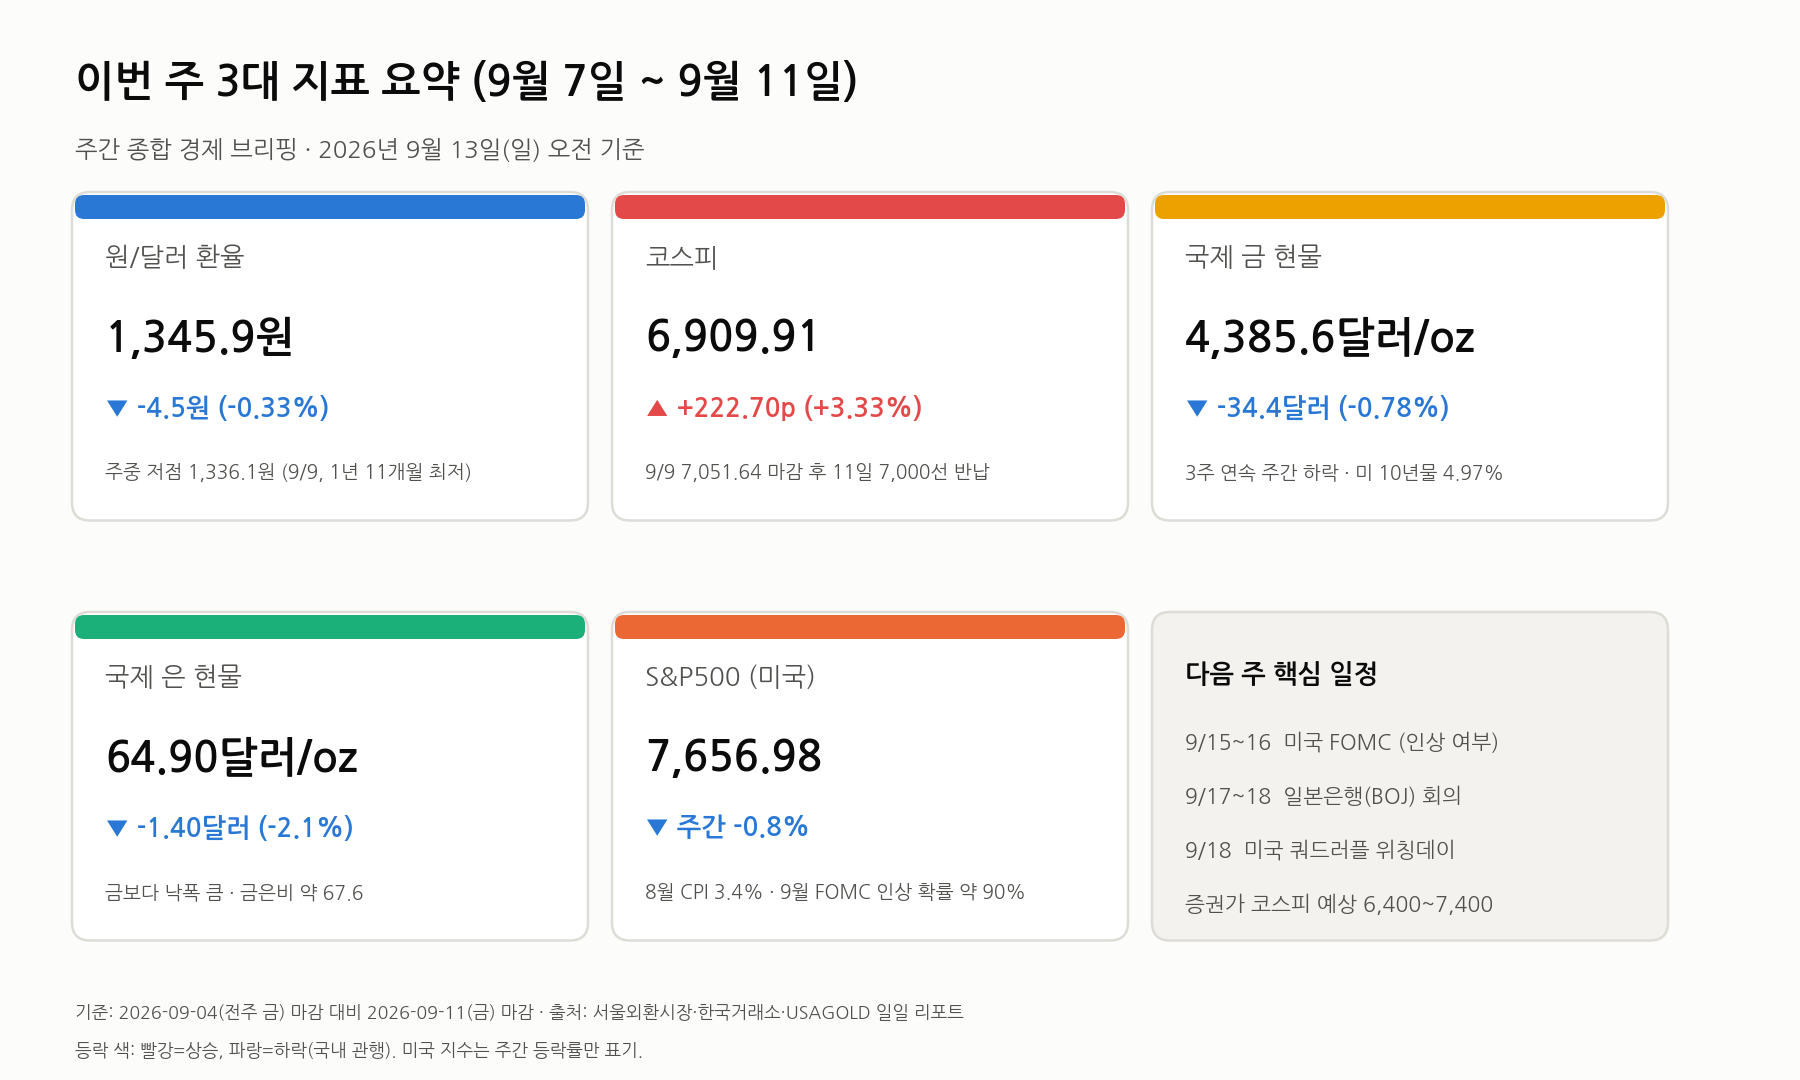The width and height of the screenshot is (1800, 1080).
Task: Select the 코스피 6,909.91 index value
Action: coord(733,336)
